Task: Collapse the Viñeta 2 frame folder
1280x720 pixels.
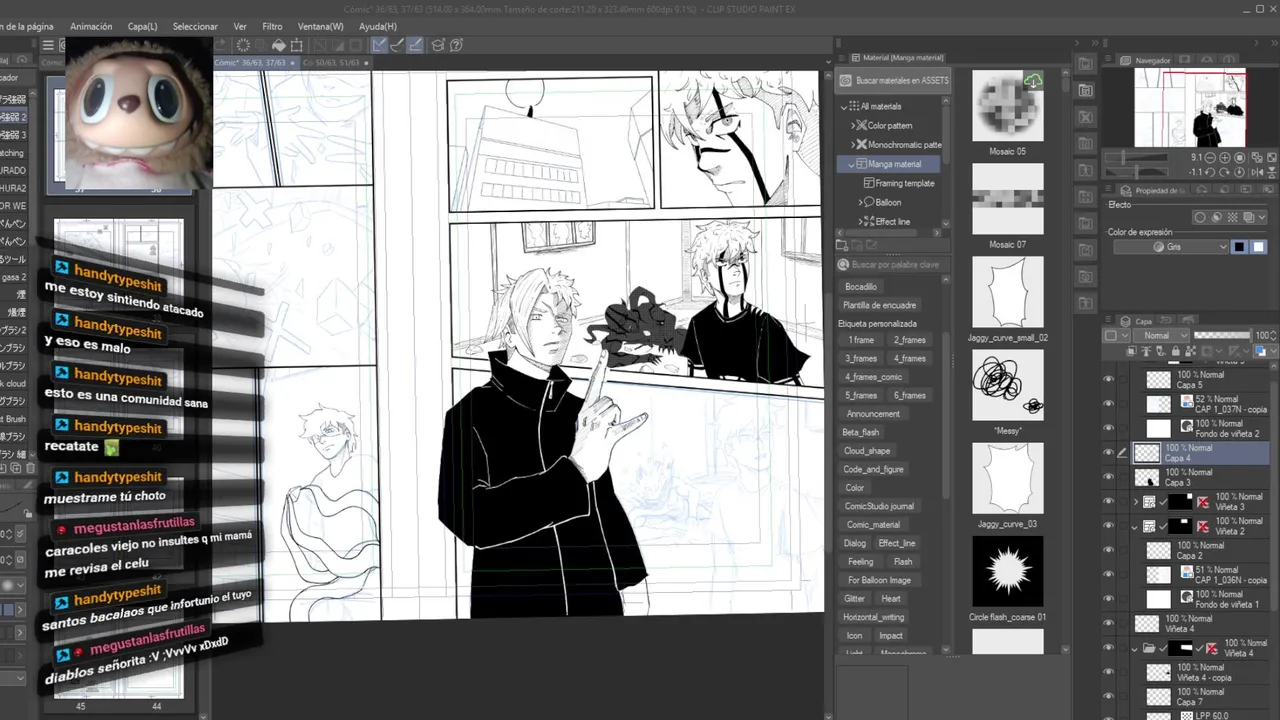Action: (1135, 526)
